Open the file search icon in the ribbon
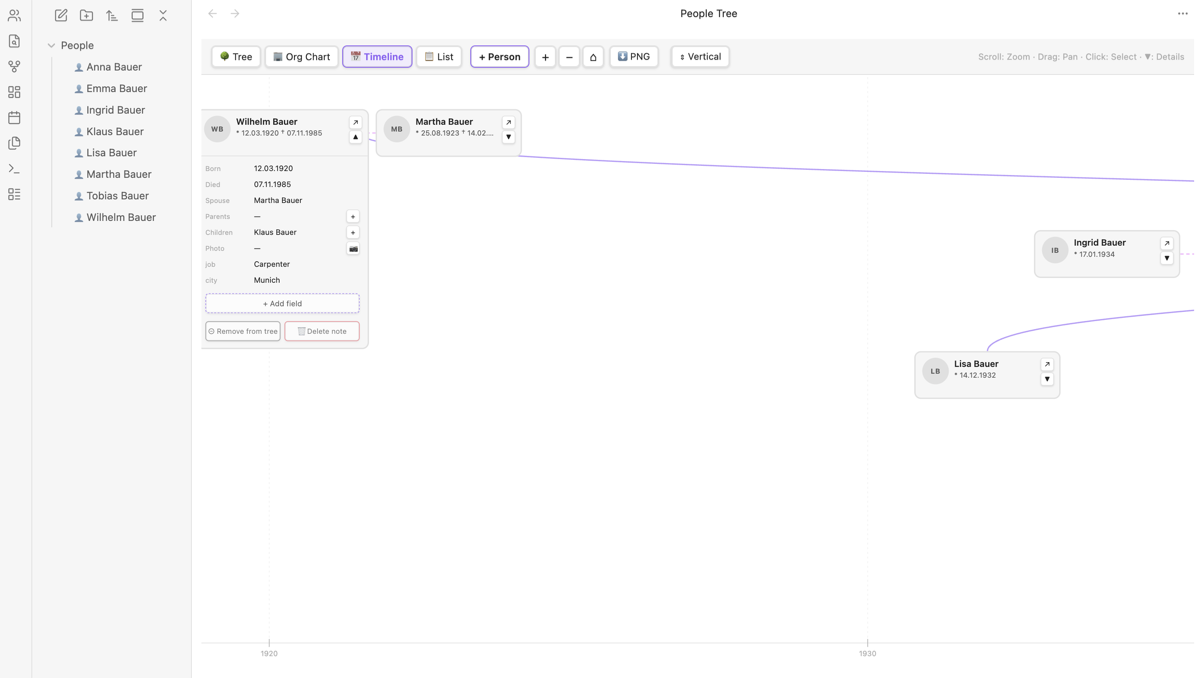Viewport: 1200px width, 678px height. click(14, 41)
